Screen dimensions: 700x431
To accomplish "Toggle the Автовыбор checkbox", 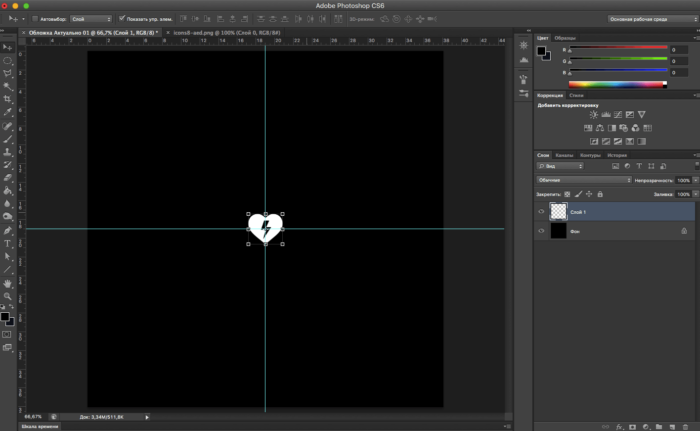I will (35, 19).
